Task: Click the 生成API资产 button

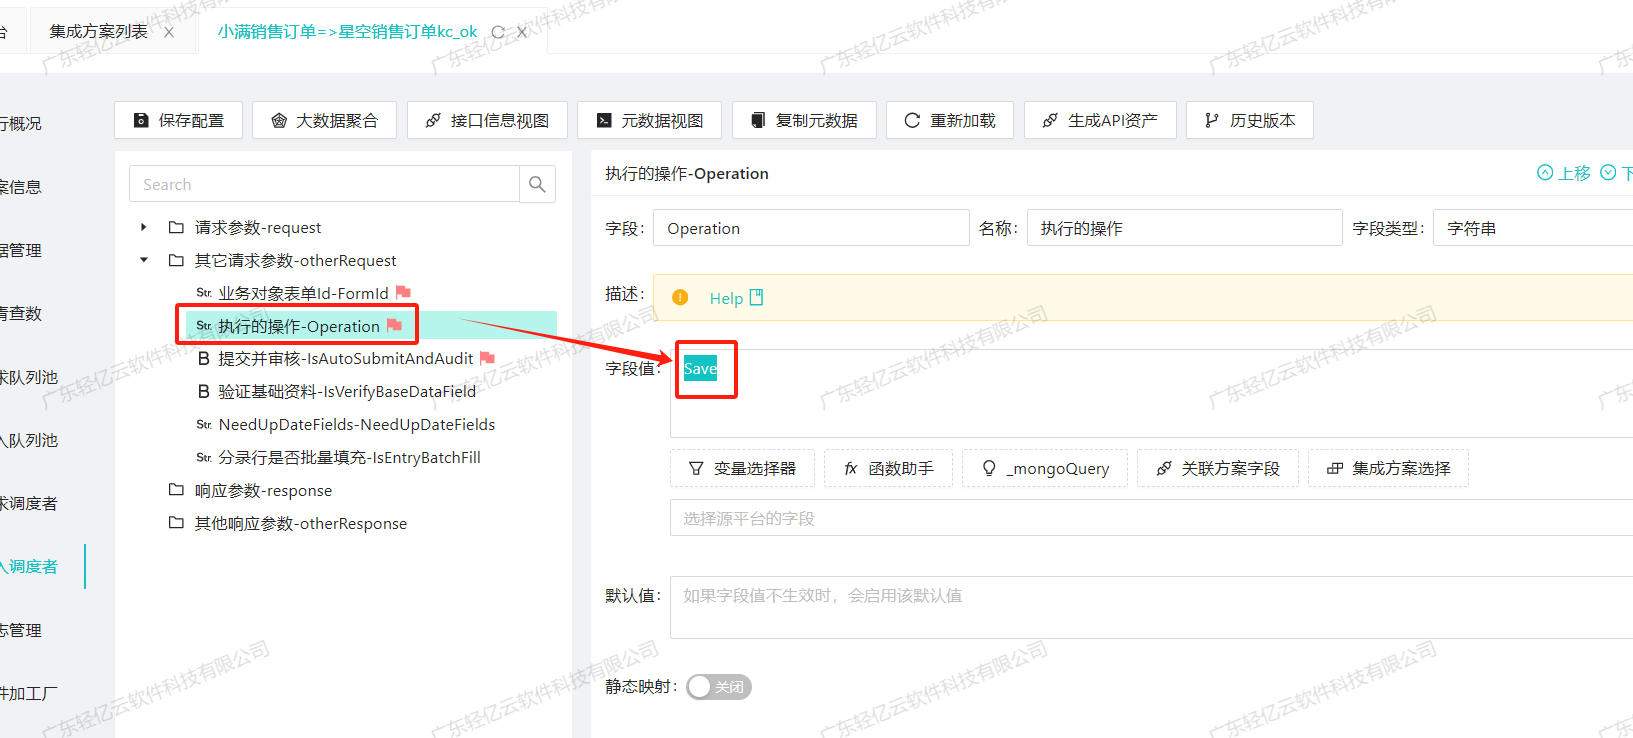Action: pos(1100,120)
